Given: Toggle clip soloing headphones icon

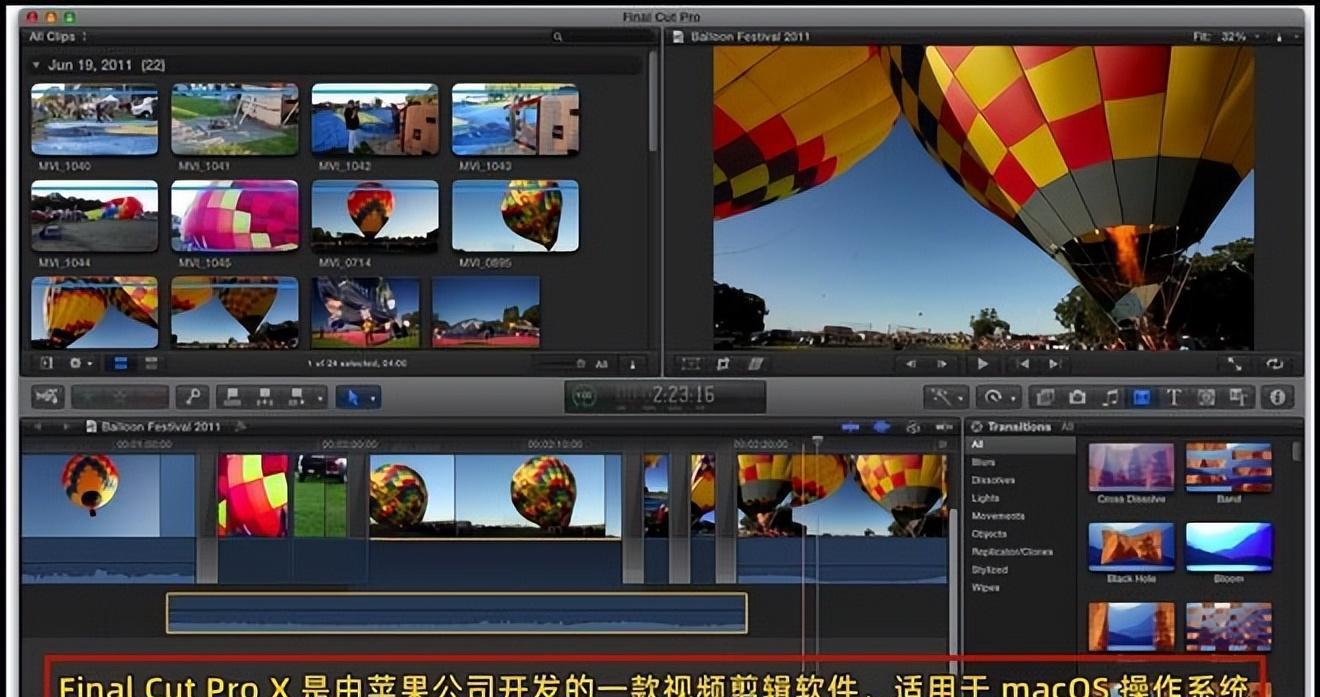Looking at the screenshot, I should coord(912,427).
